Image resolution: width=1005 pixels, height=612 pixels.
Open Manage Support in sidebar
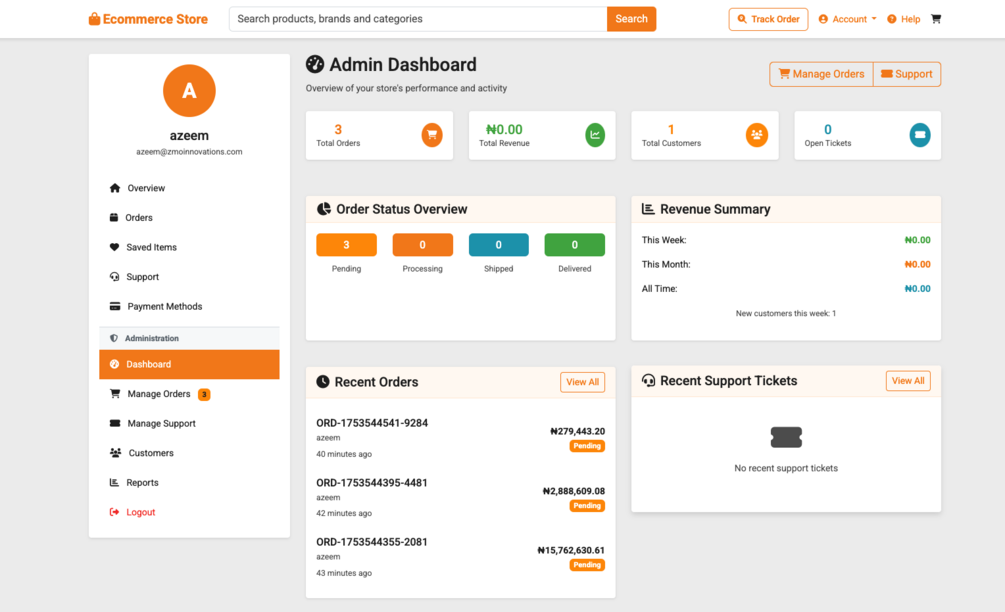pos(189,423)
